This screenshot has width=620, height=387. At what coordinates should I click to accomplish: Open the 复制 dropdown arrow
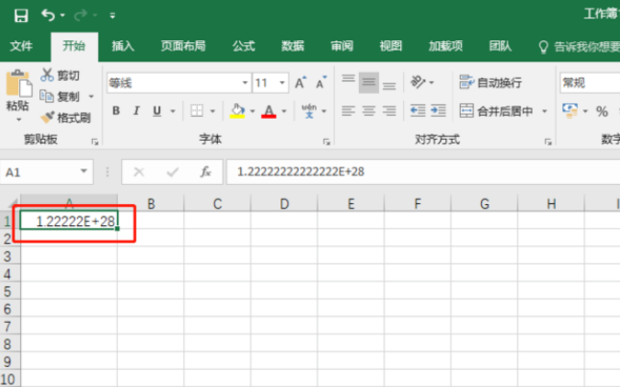[91, 96]
